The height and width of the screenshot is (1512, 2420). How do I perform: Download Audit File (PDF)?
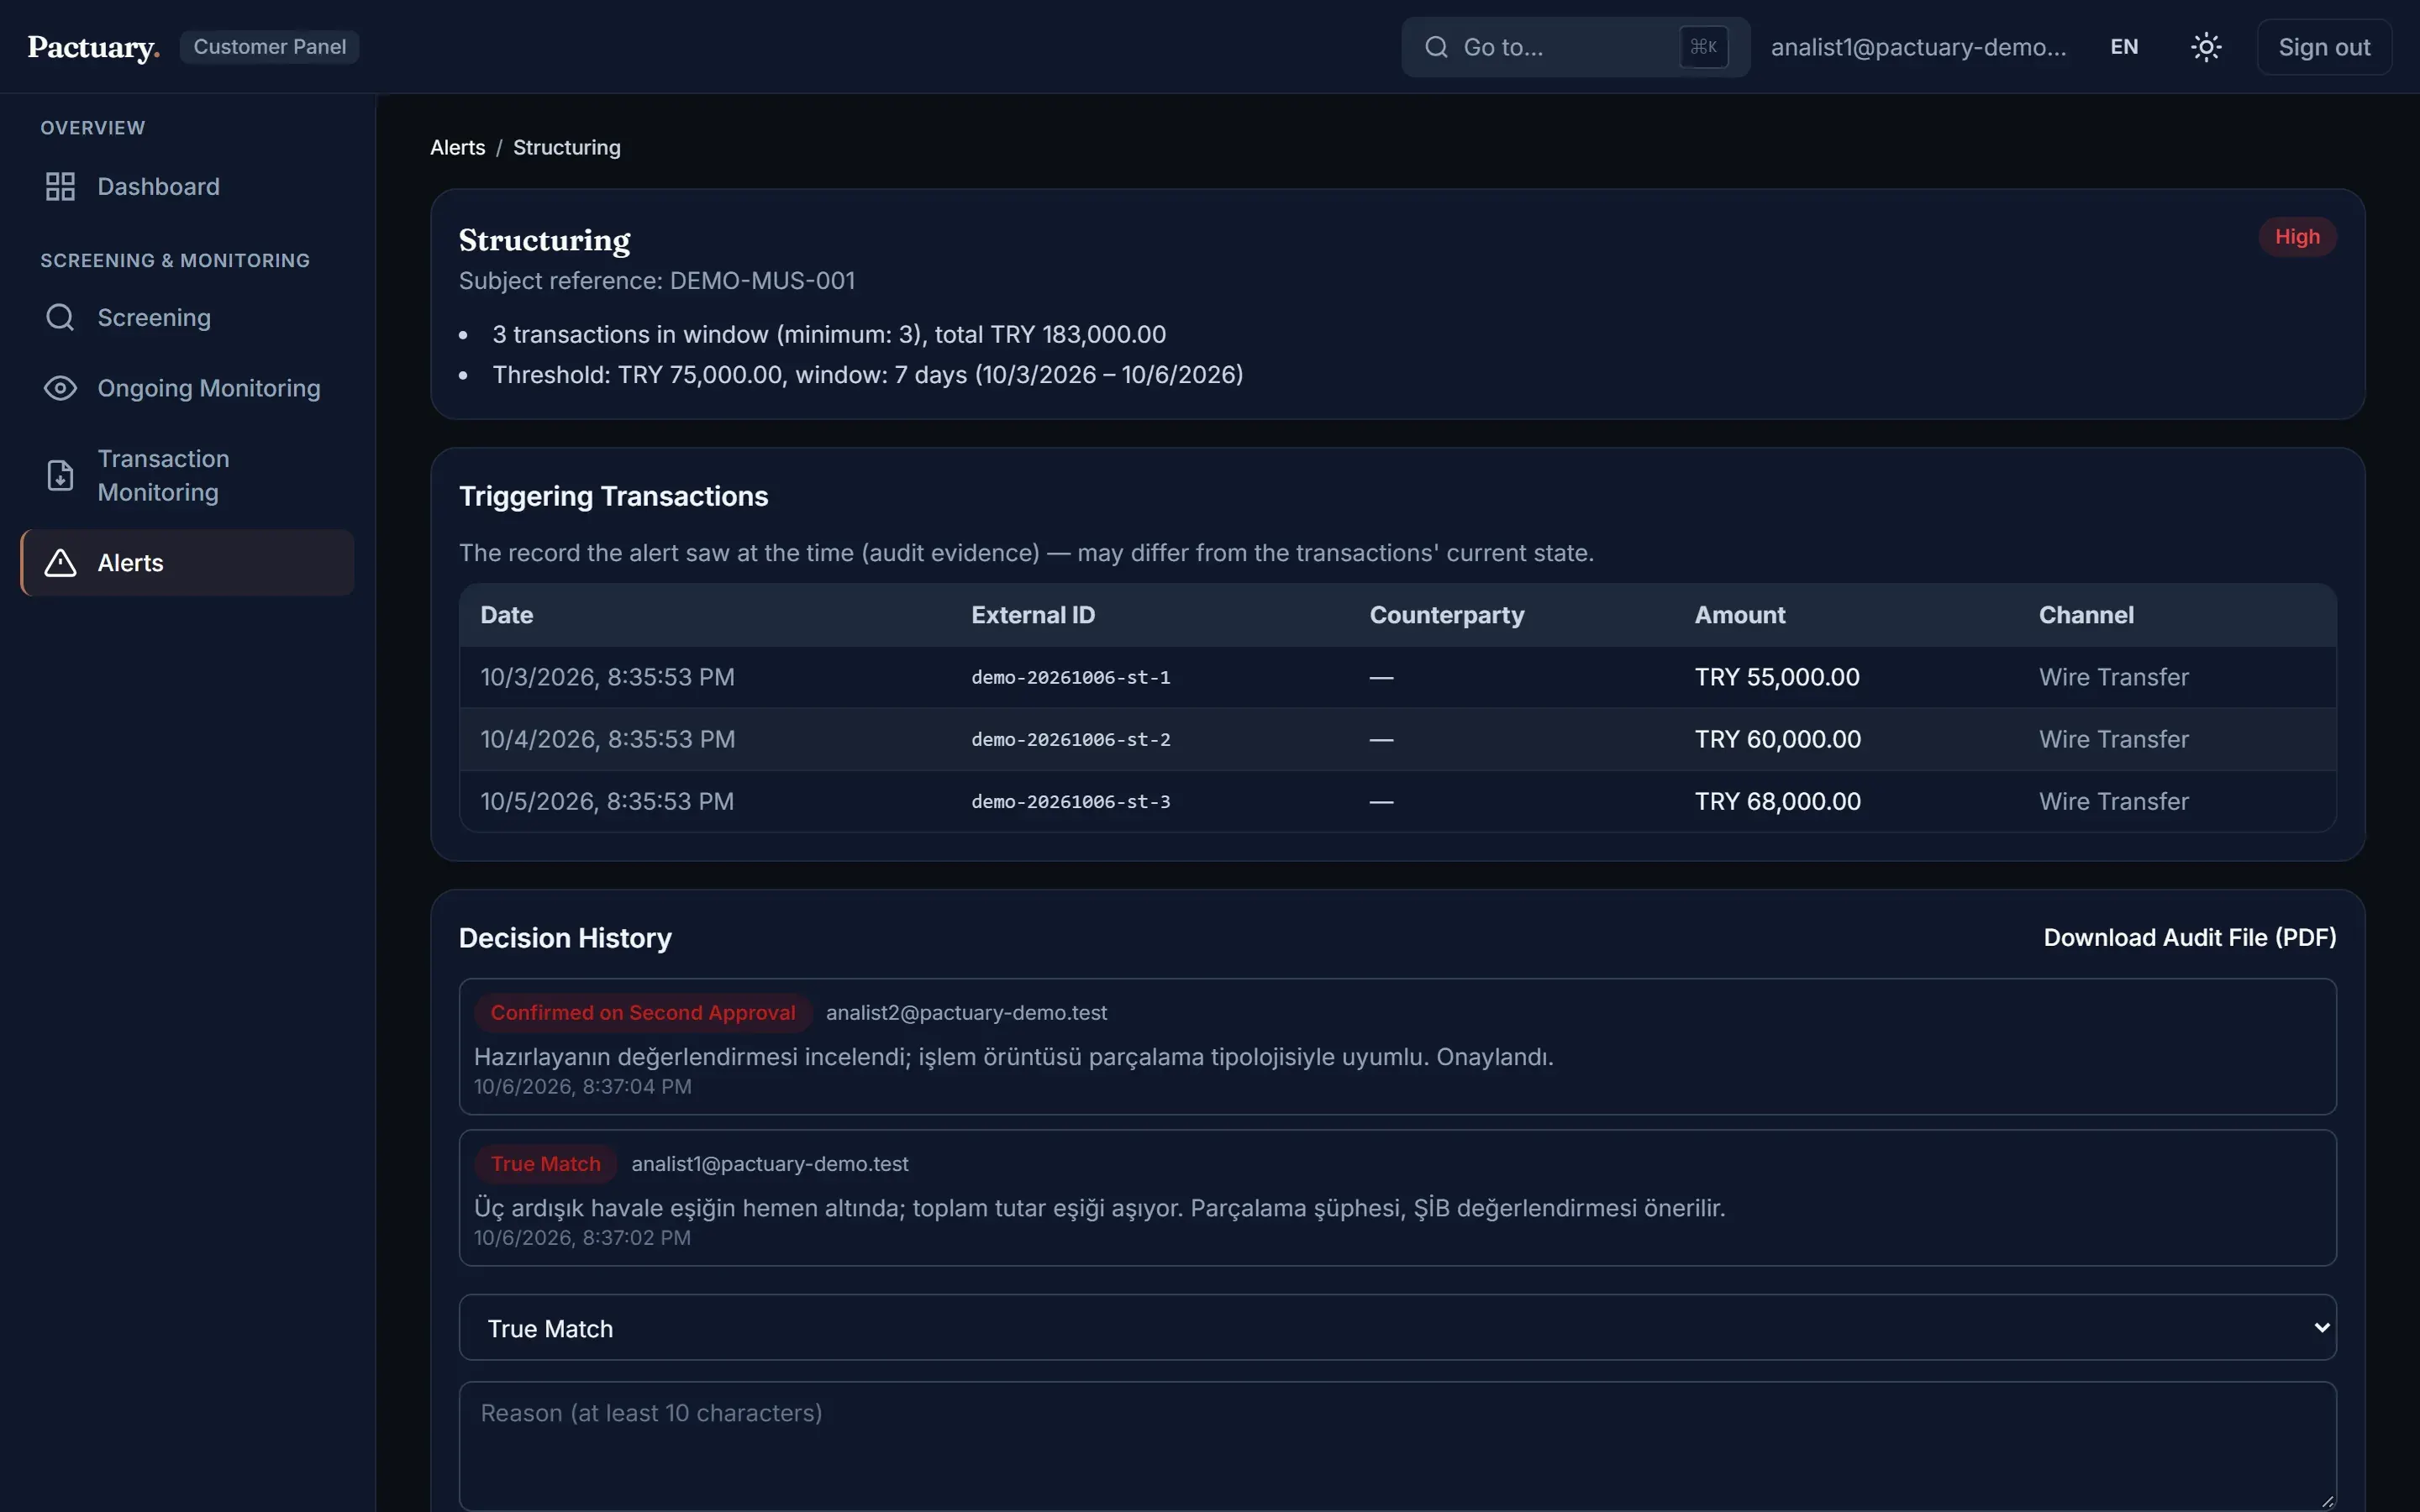tap(2189, 938)
